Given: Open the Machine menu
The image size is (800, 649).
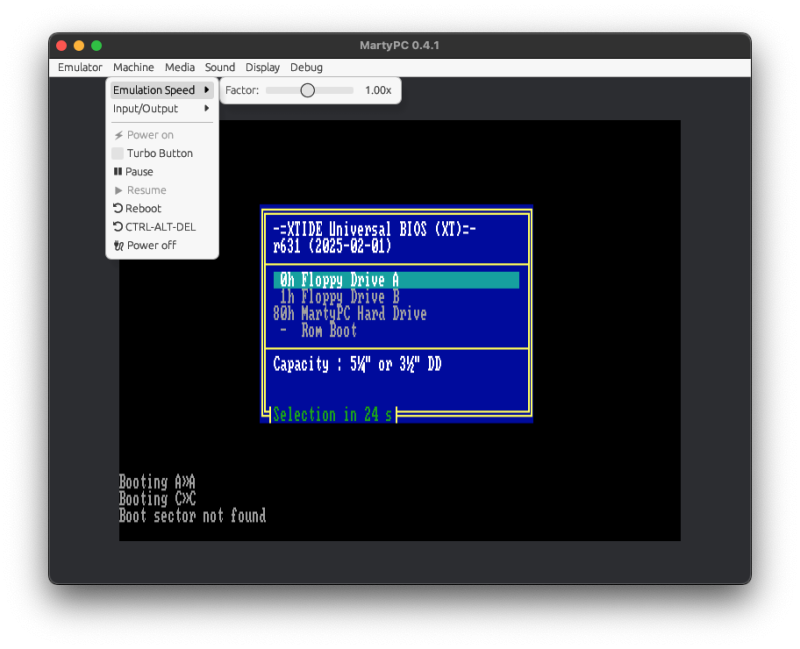Looking at the screenshot, I should 133,67.
